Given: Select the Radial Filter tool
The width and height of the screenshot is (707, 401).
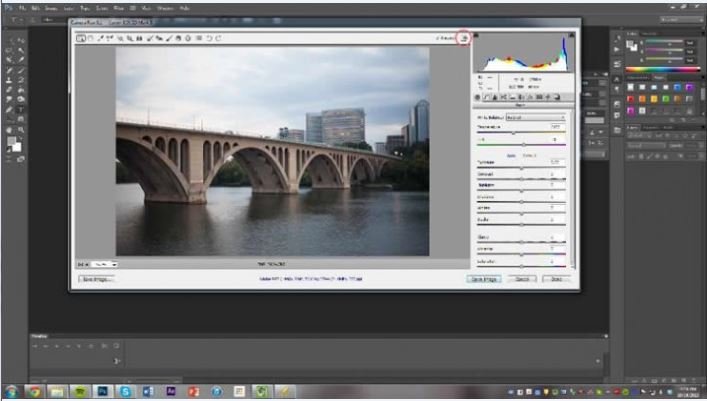Looking at the screenshot, I should (x=188, y=38).
